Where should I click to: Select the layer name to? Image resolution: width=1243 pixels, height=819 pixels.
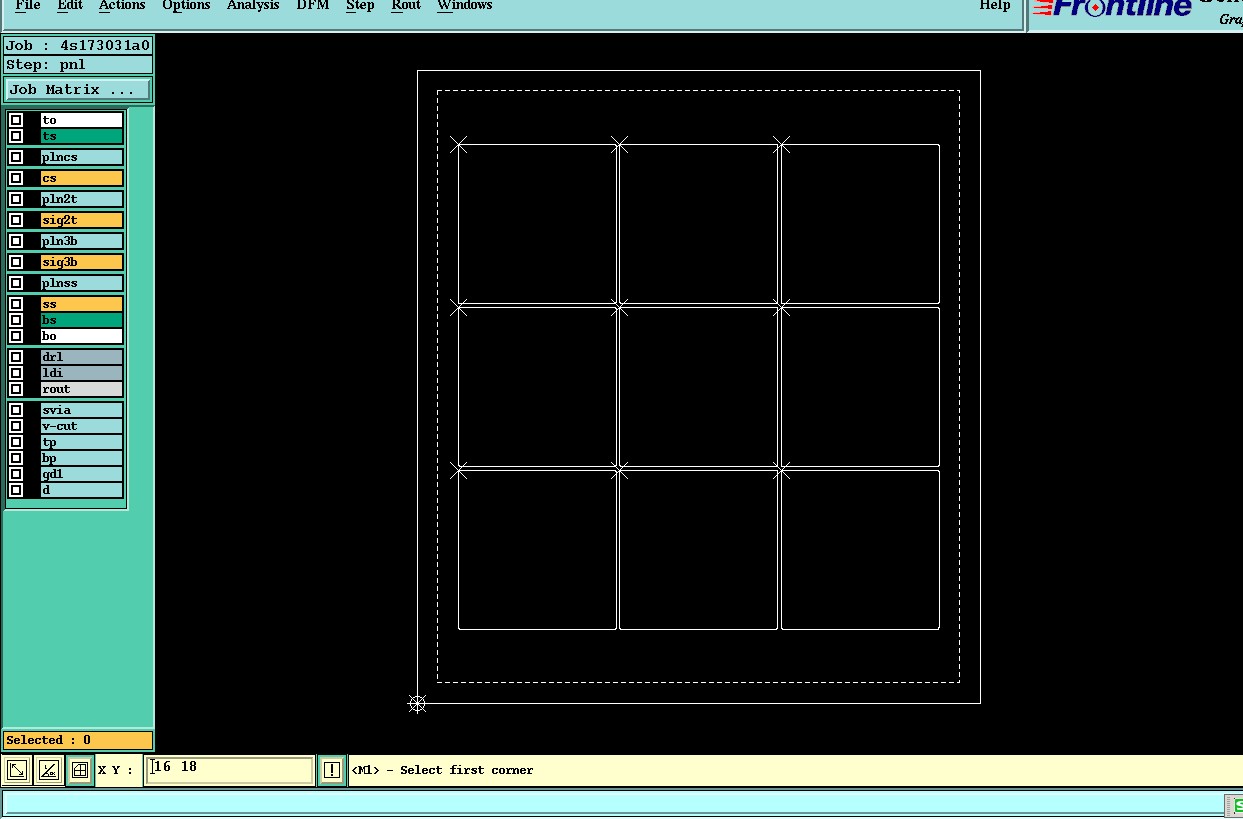[81, 120]
